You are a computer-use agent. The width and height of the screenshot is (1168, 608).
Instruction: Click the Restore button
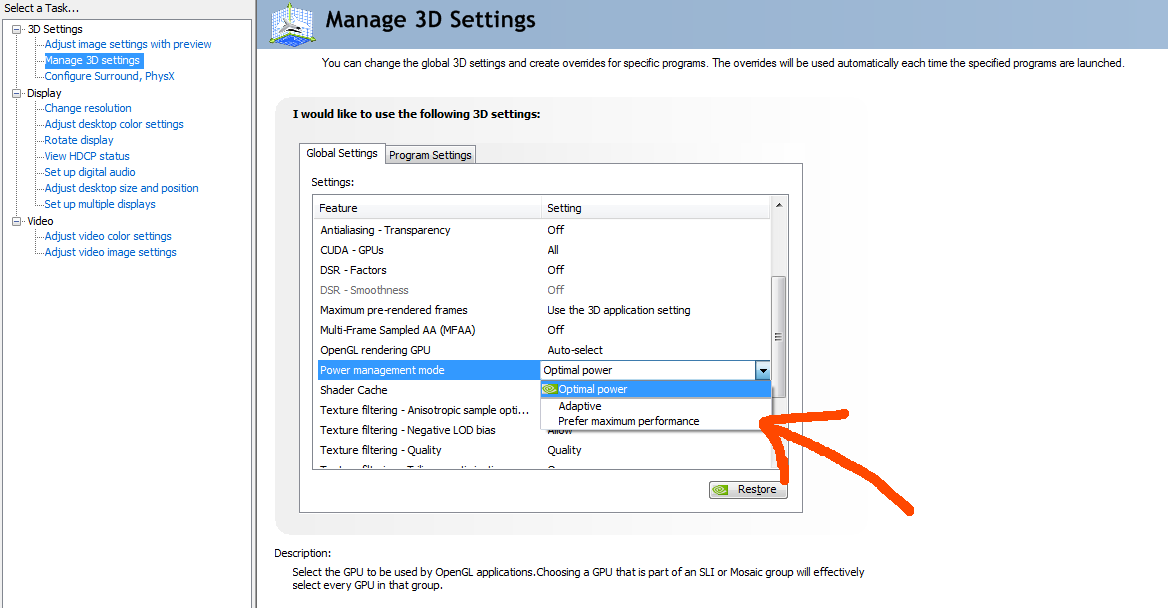click(x=748, y=489)
